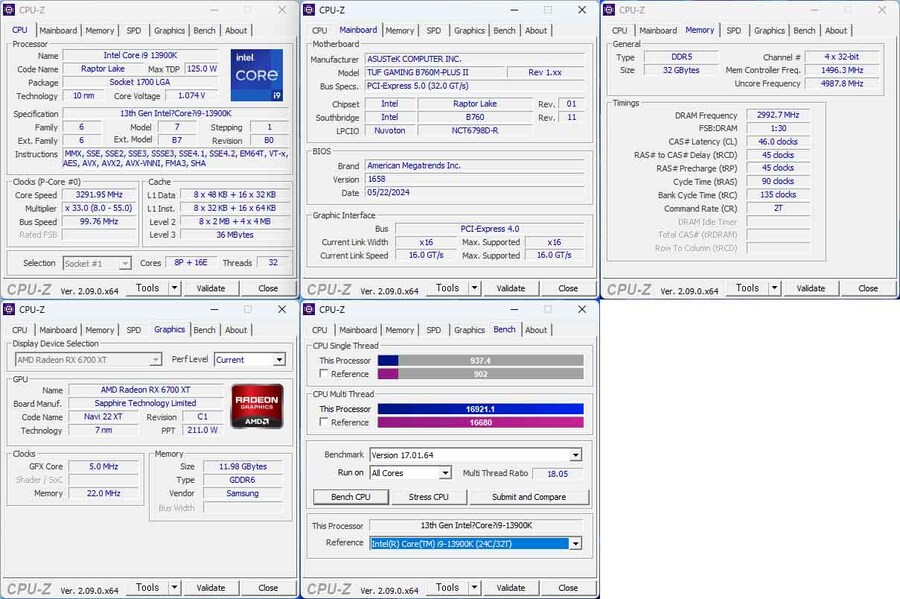Click the AMD Radeon Graphics logo

point(260,406)
